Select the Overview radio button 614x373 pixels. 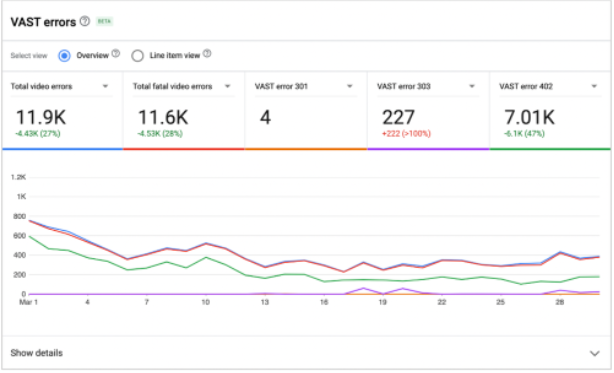[65, 56]
